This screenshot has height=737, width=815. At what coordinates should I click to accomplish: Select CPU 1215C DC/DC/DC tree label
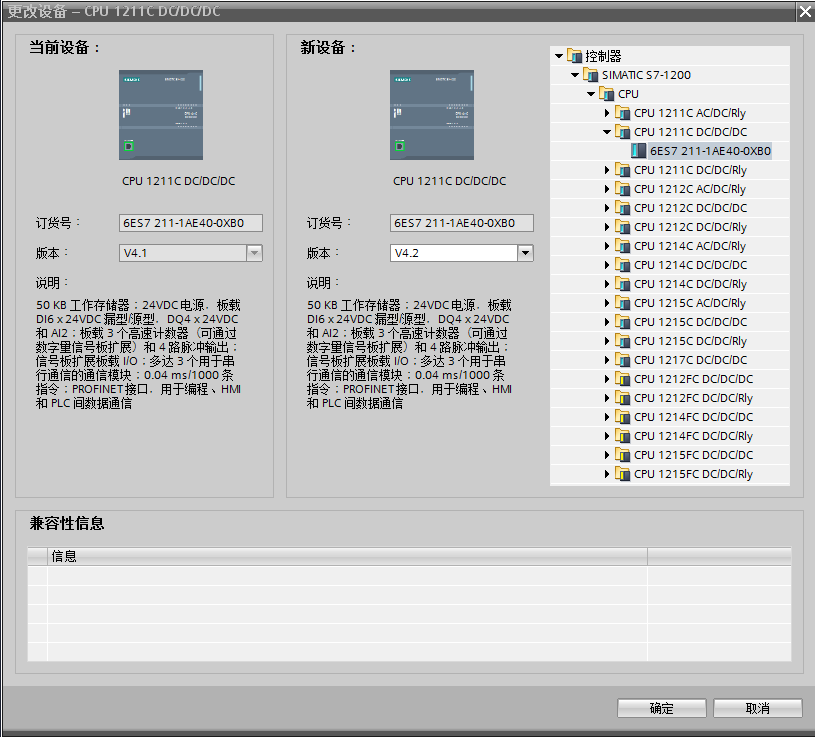pyautogui.click(x=690, y=322)
